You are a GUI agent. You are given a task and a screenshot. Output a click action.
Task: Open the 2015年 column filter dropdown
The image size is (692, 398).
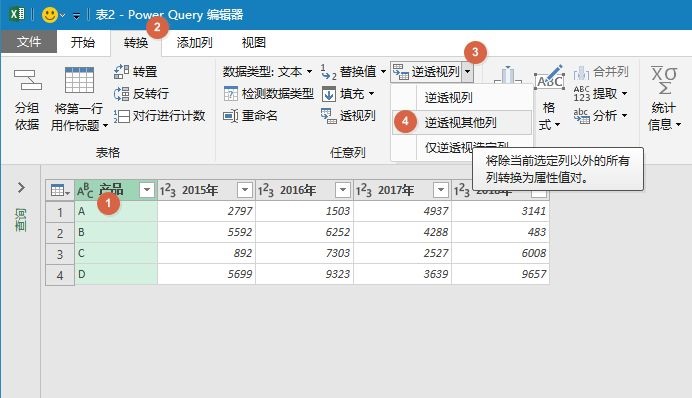pyautogui.click(x=244, y=190)
